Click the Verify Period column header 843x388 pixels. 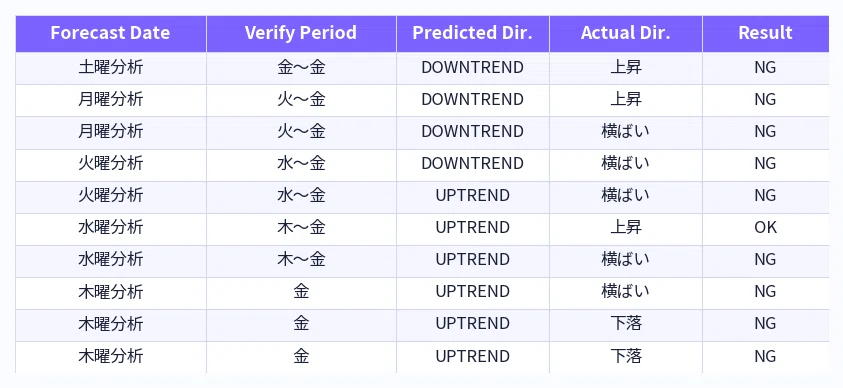tap(301, 34)
